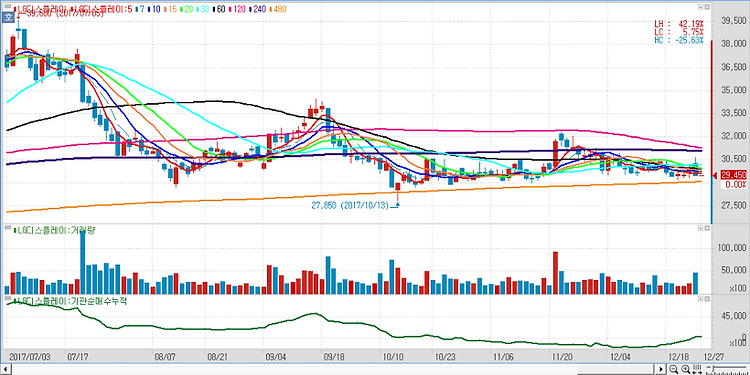The height and width of the screenshot is (375, 750).
Task: Click the candle spacing adjust icon
Action: 697,369
